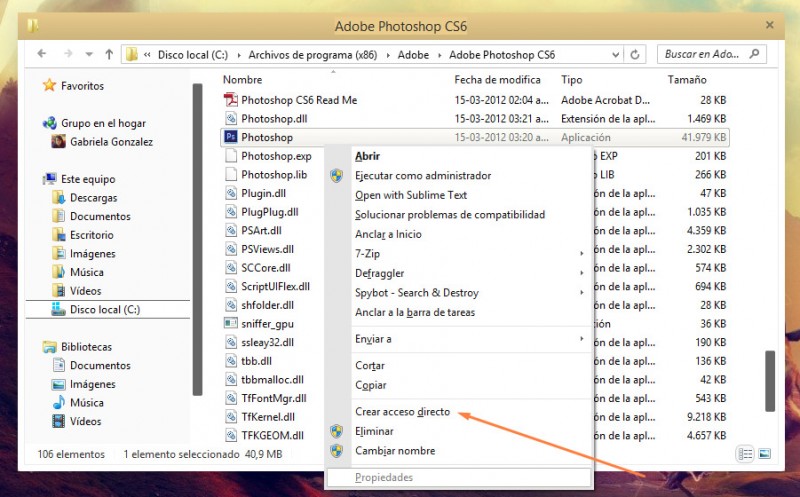This screenshot has height=497, width=800.
Task: Choose Cortar in context menu
Action: pyautogui.click(x=370, y=366)
